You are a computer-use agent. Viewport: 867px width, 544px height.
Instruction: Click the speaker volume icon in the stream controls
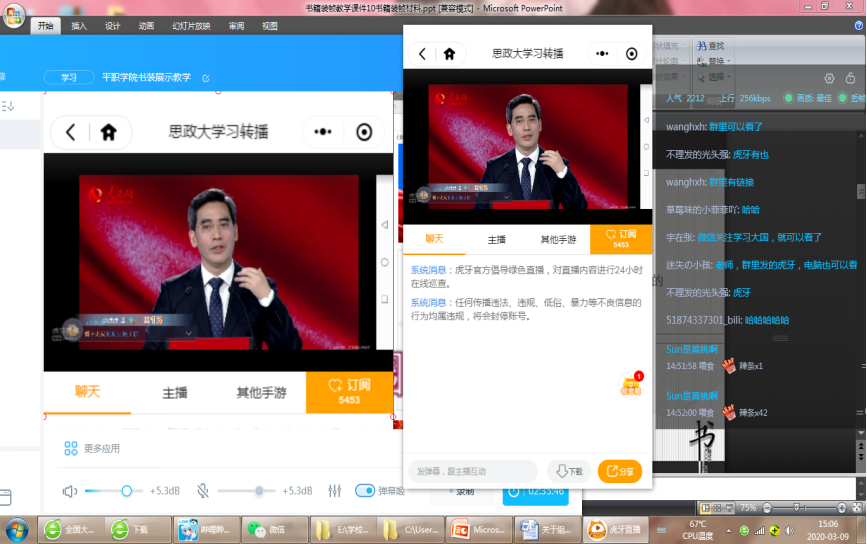[70, 491]
